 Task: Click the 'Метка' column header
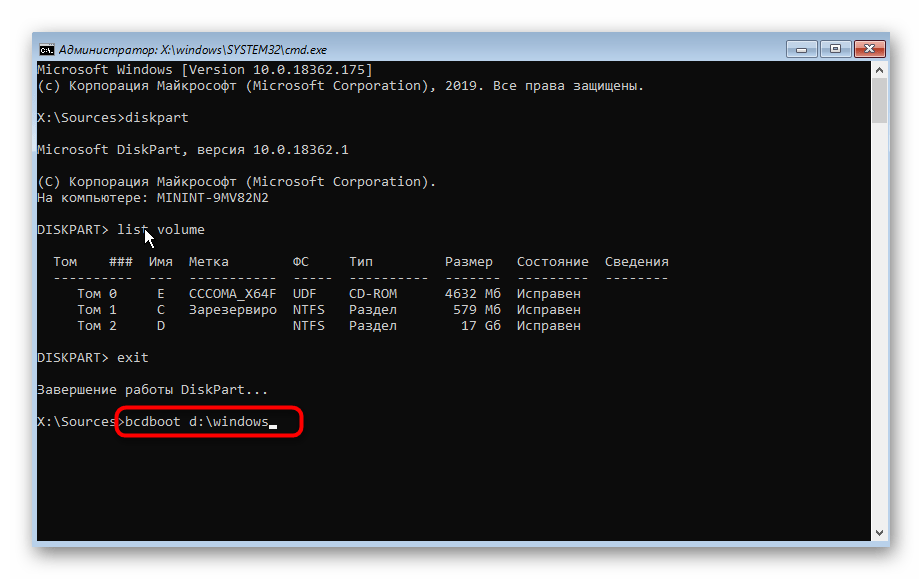coord(208,262)
